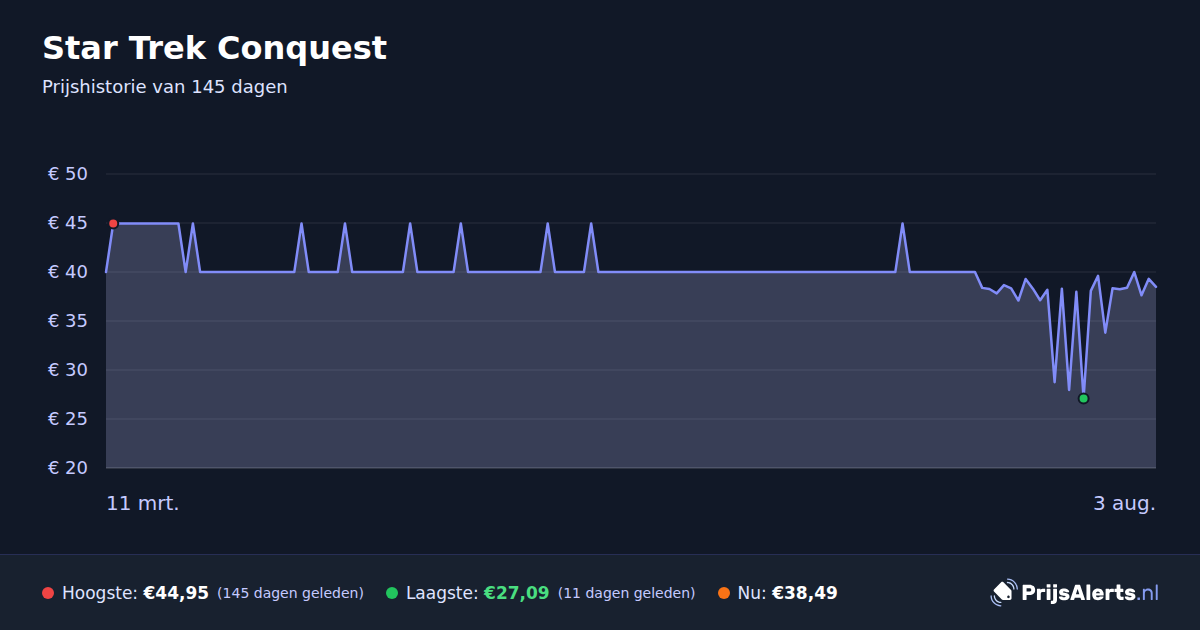Click '(145 dagen geleden)' text
1200x630 pixels.
pos(290,593)
